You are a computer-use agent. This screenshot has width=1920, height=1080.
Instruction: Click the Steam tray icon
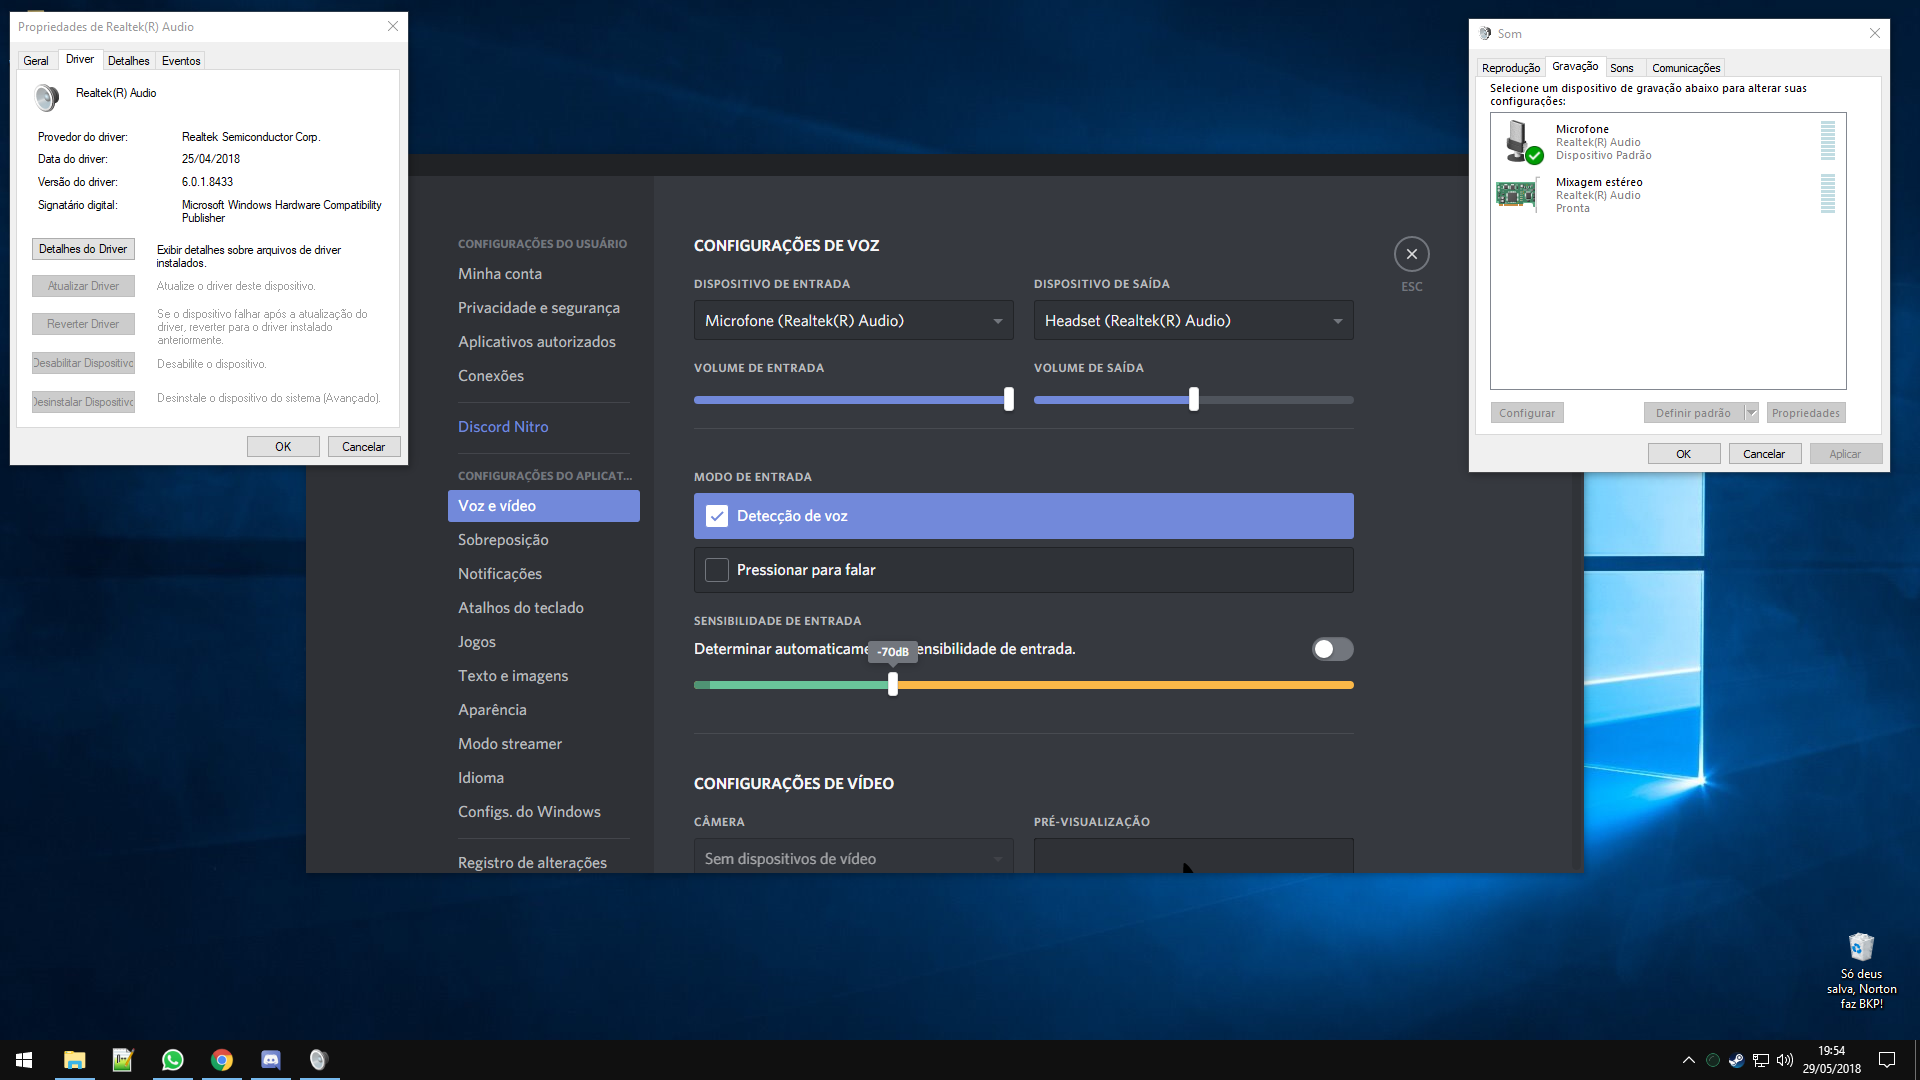click(x=1737, y=1060)
